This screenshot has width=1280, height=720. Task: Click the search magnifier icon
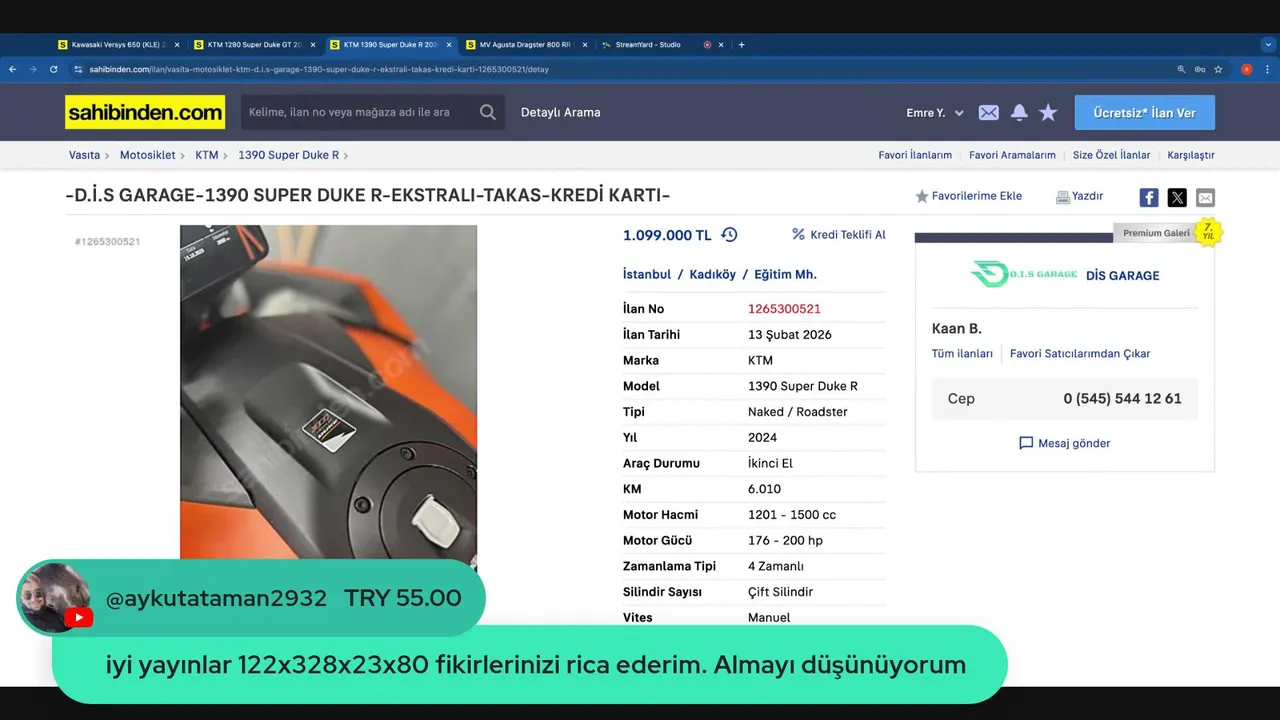click(x=487, y=112)
